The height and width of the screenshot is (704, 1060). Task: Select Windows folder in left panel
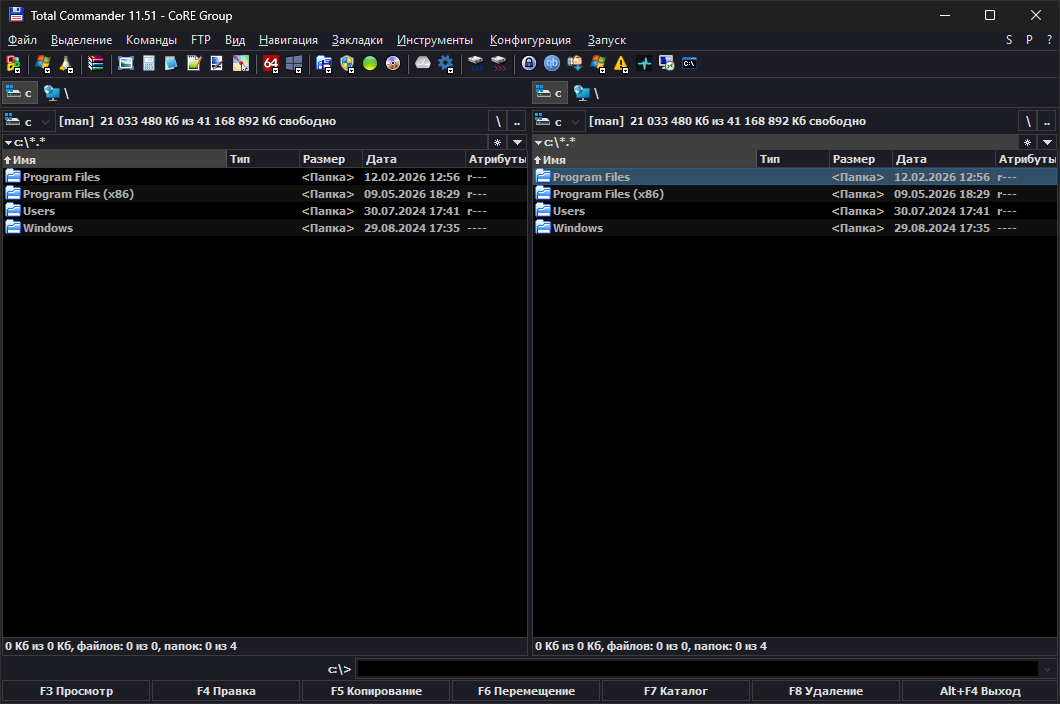pos(264,228)
